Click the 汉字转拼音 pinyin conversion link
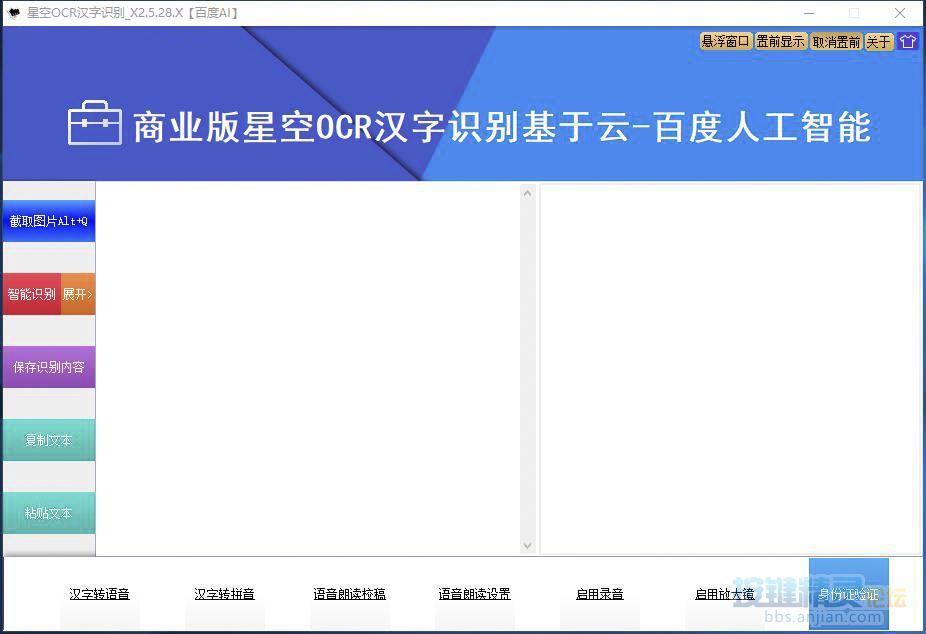Viewport: 926px width, 634px height. [224, 593]
